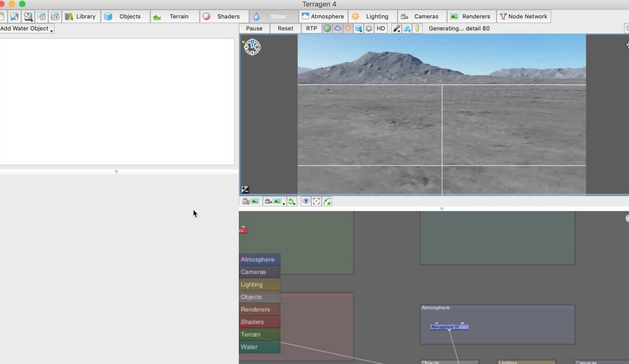Click the circular refresh icon before HD
Screen dimensions: 629x364
(x=369, y=28)
